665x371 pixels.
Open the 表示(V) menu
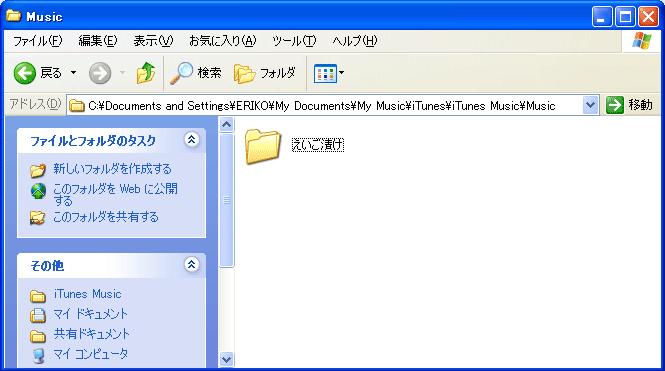click(x=153, y=41)
